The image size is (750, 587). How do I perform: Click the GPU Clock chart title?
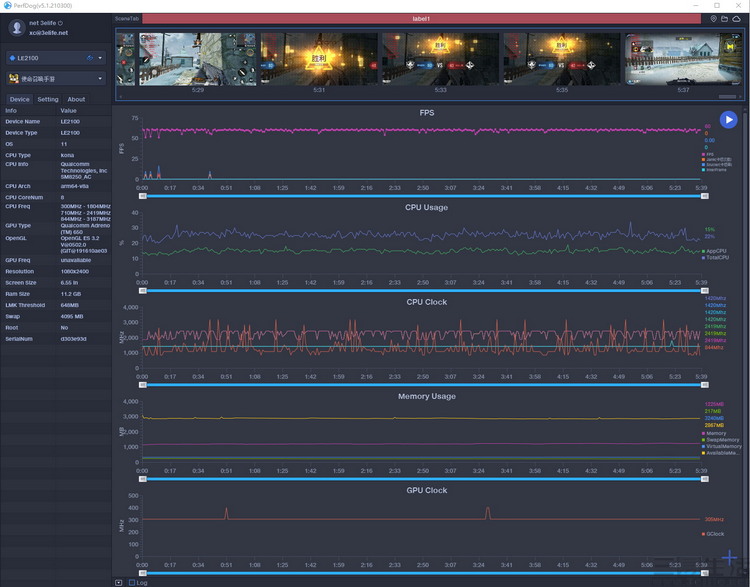427,490
